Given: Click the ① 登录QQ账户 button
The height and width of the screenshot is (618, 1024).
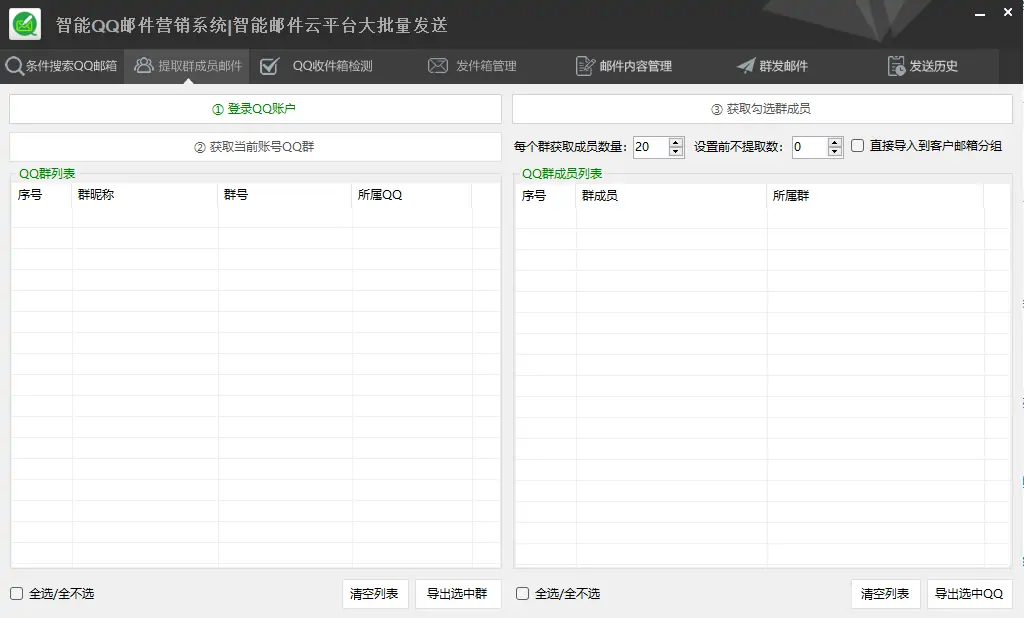Looking at the screenshot, I should (255, 109).
